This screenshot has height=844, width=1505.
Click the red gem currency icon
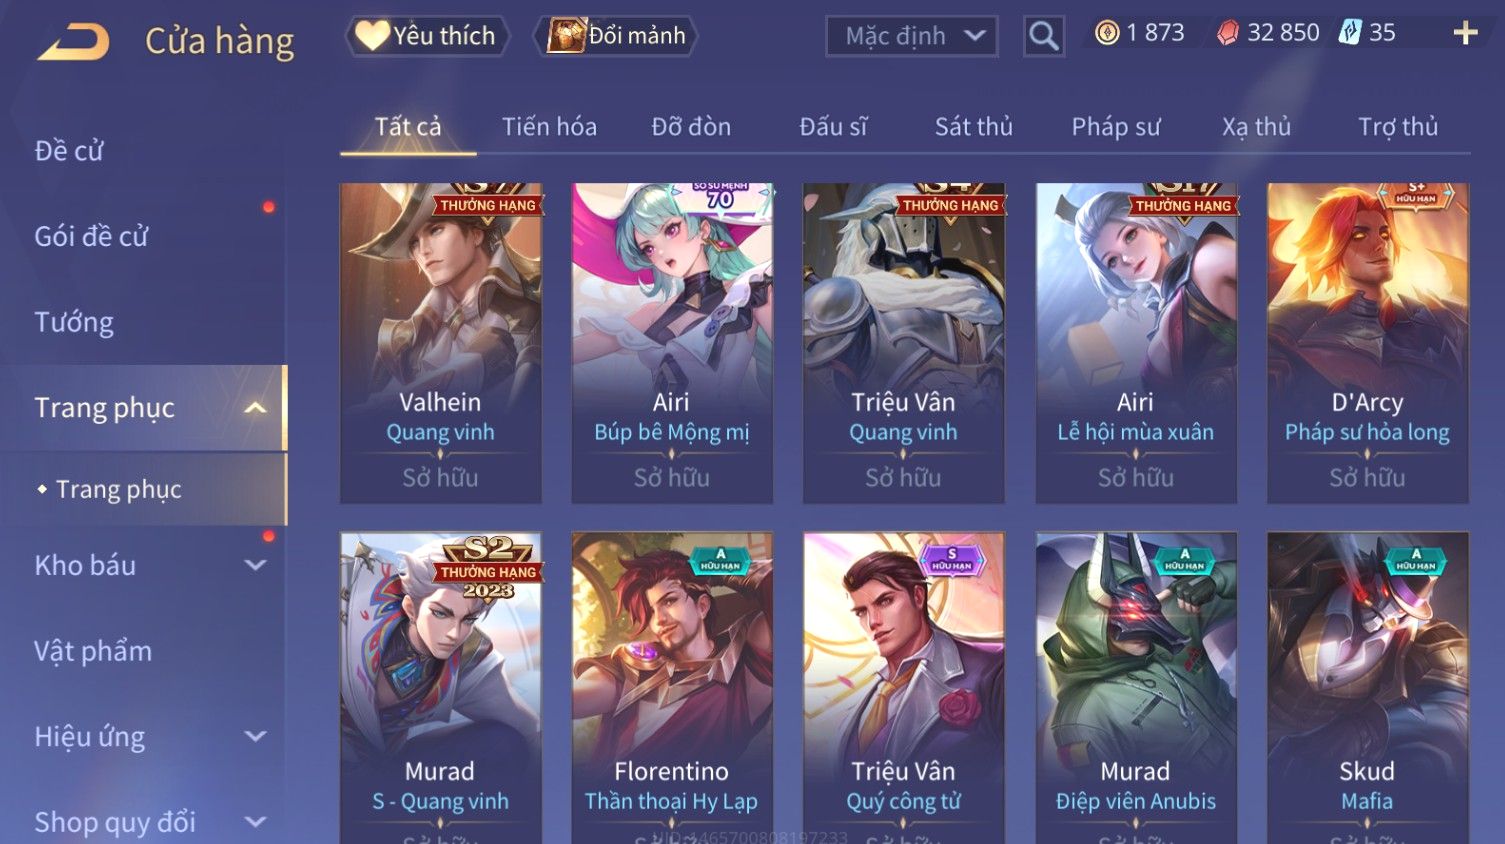point(1228,34)
